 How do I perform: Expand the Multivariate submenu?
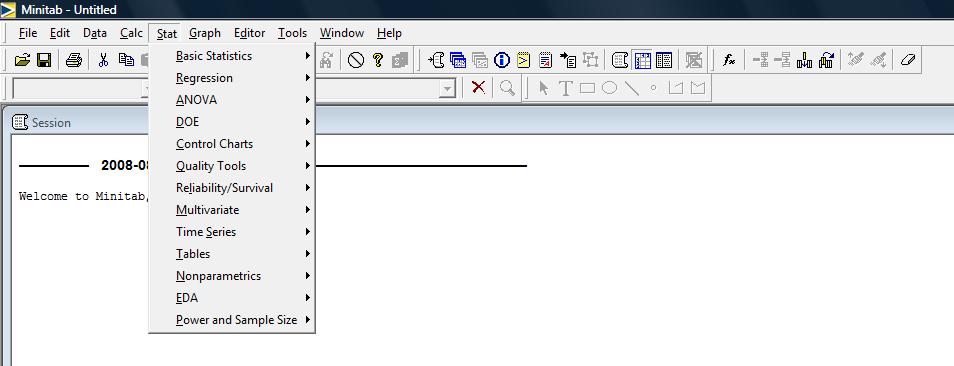click(x=232, y=210)
